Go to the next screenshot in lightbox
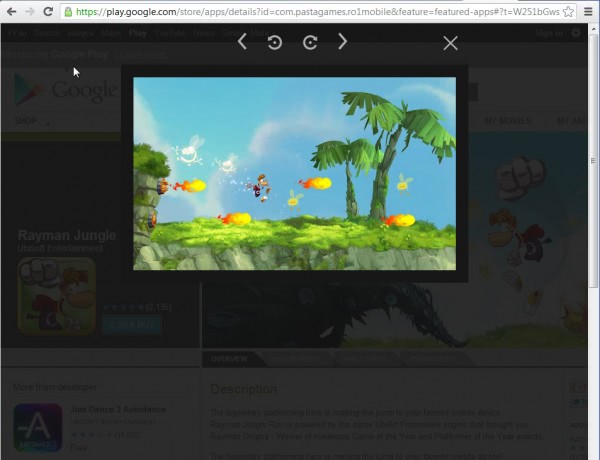600x460 pixels. pos(343,41)
